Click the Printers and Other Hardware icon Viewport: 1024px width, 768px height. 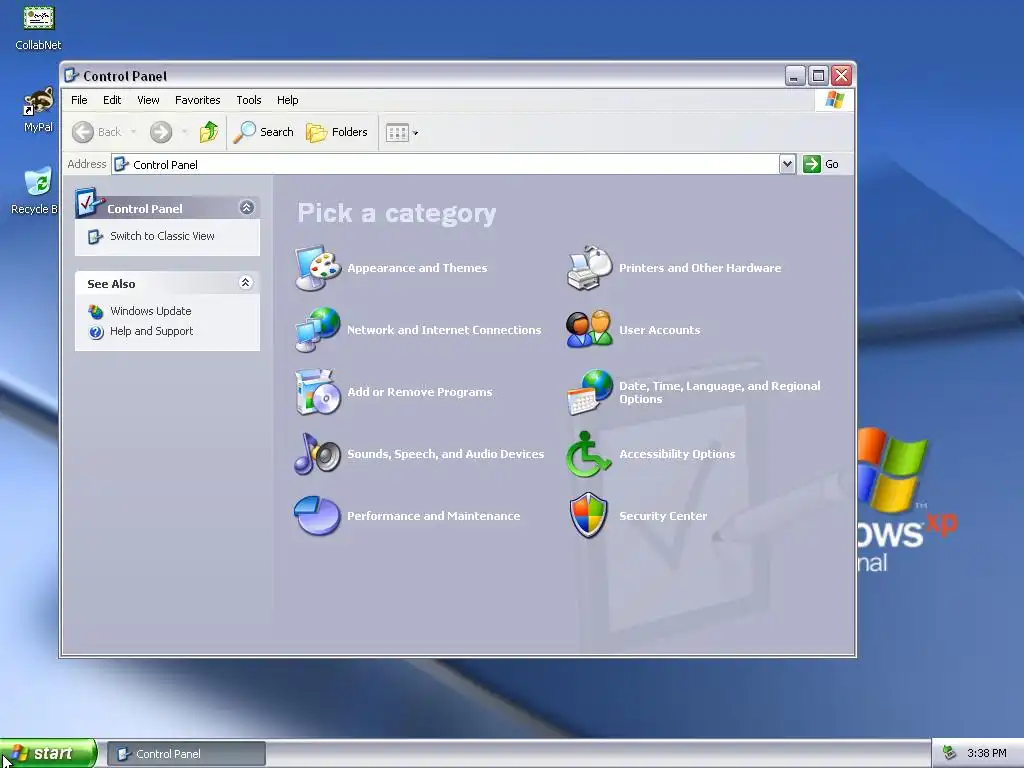point(589,268)
